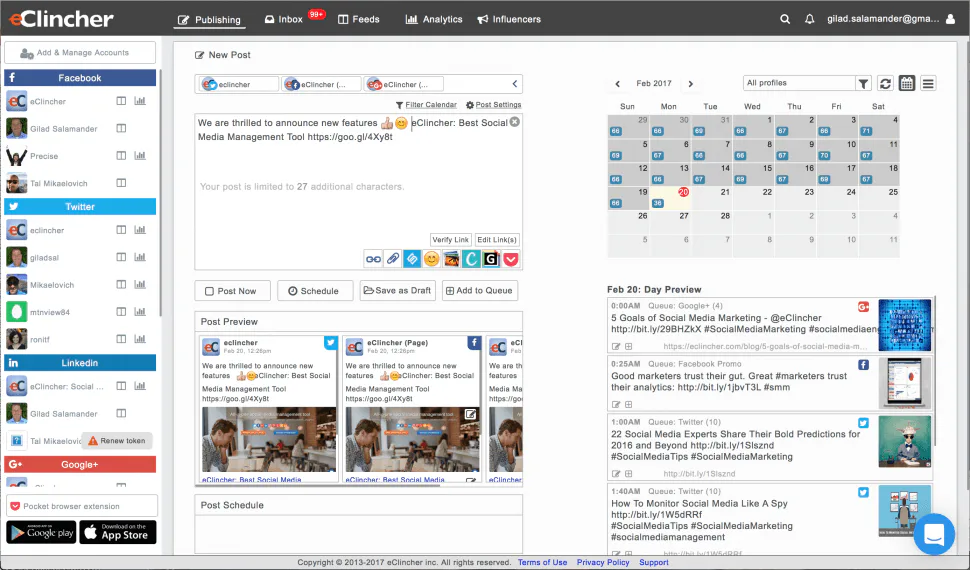This screenshot has height=570, width=970.
Task: Open the 1:00AM post image thumbnail
Action: [904, 441]
